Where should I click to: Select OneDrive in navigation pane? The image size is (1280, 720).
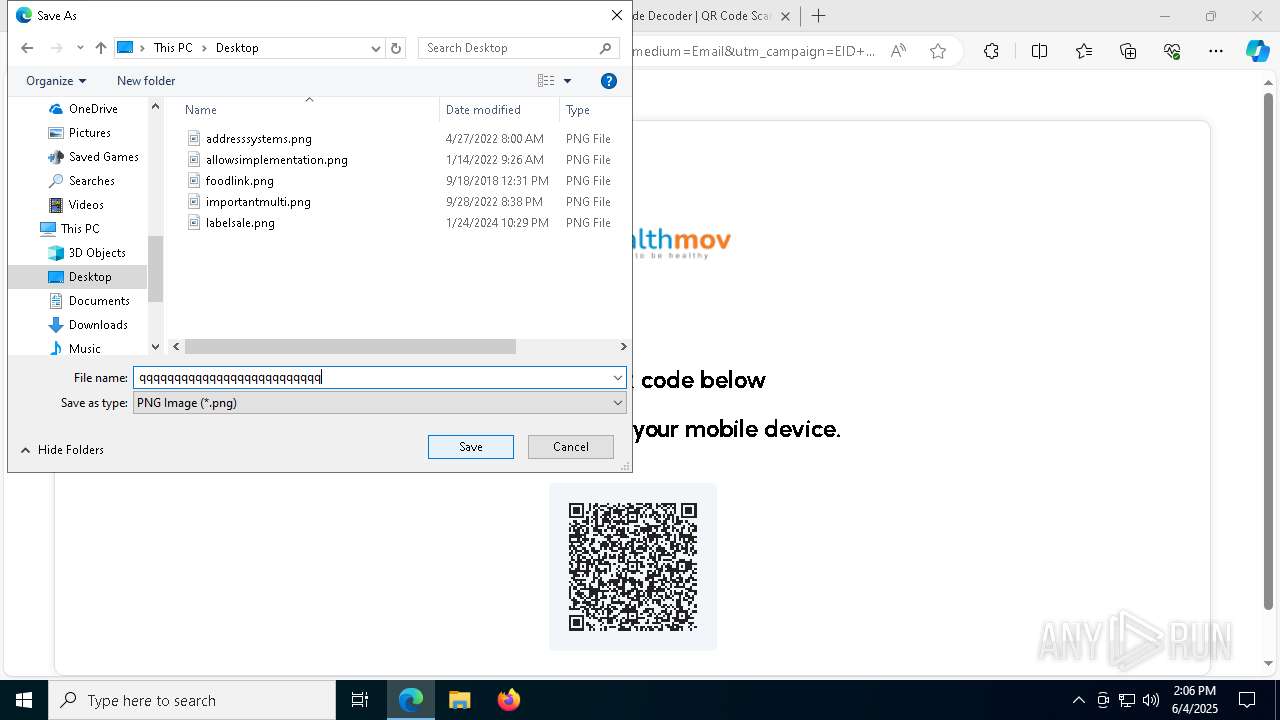(93, 109)
